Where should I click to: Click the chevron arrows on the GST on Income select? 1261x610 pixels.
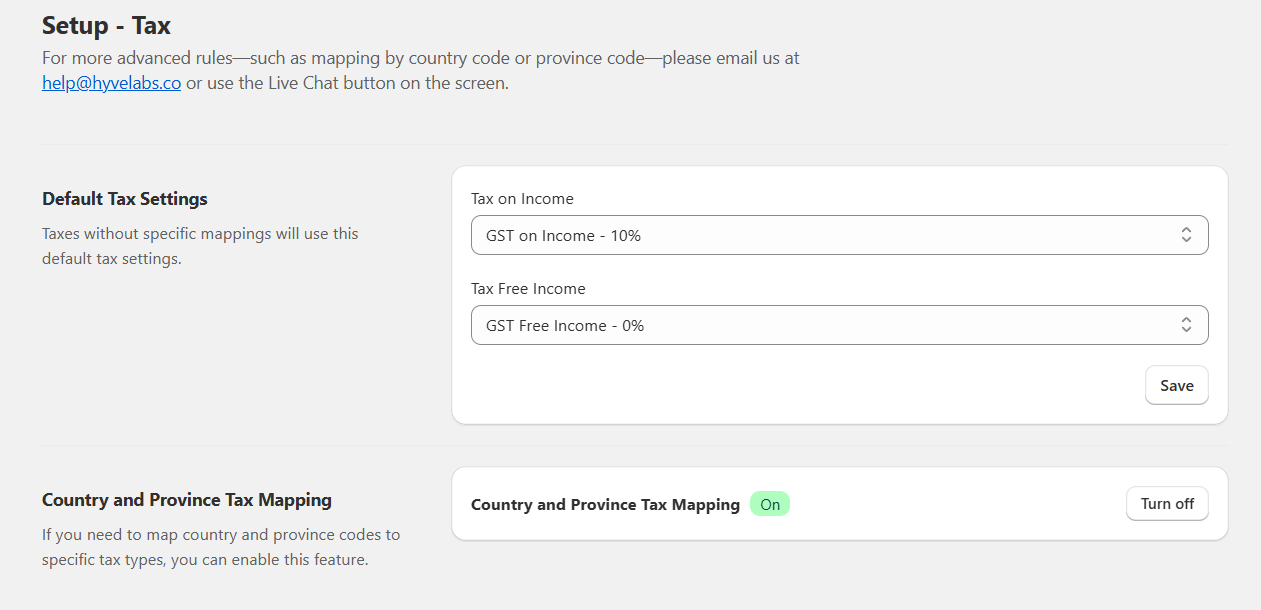tap(1185, 236)
